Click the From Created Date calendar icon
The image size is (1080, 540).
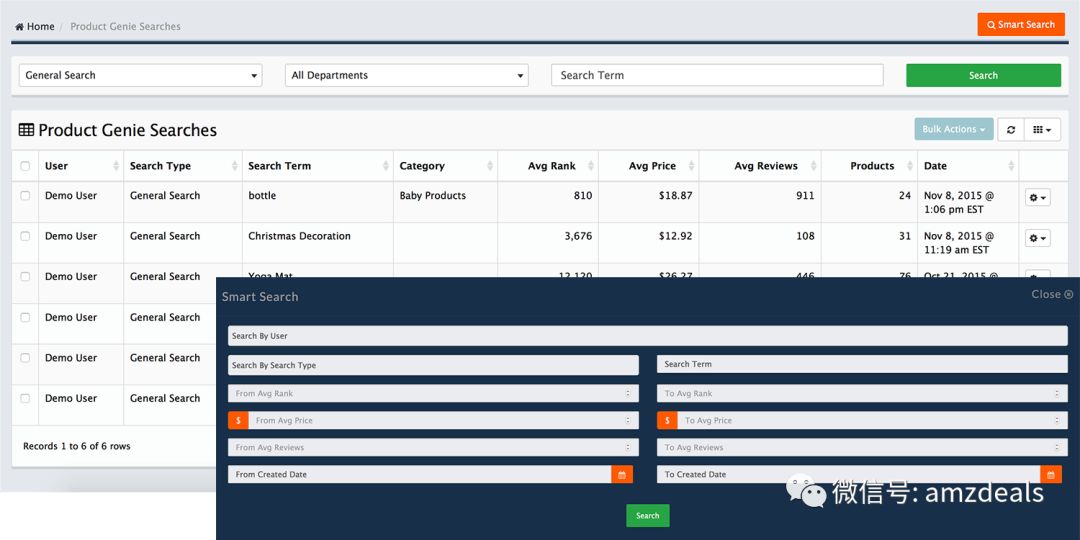click(x=622, y=475)
